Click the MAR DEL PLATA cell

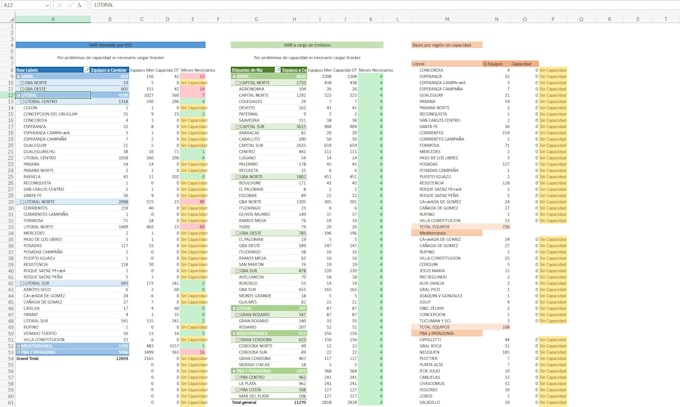coord(254,396)
